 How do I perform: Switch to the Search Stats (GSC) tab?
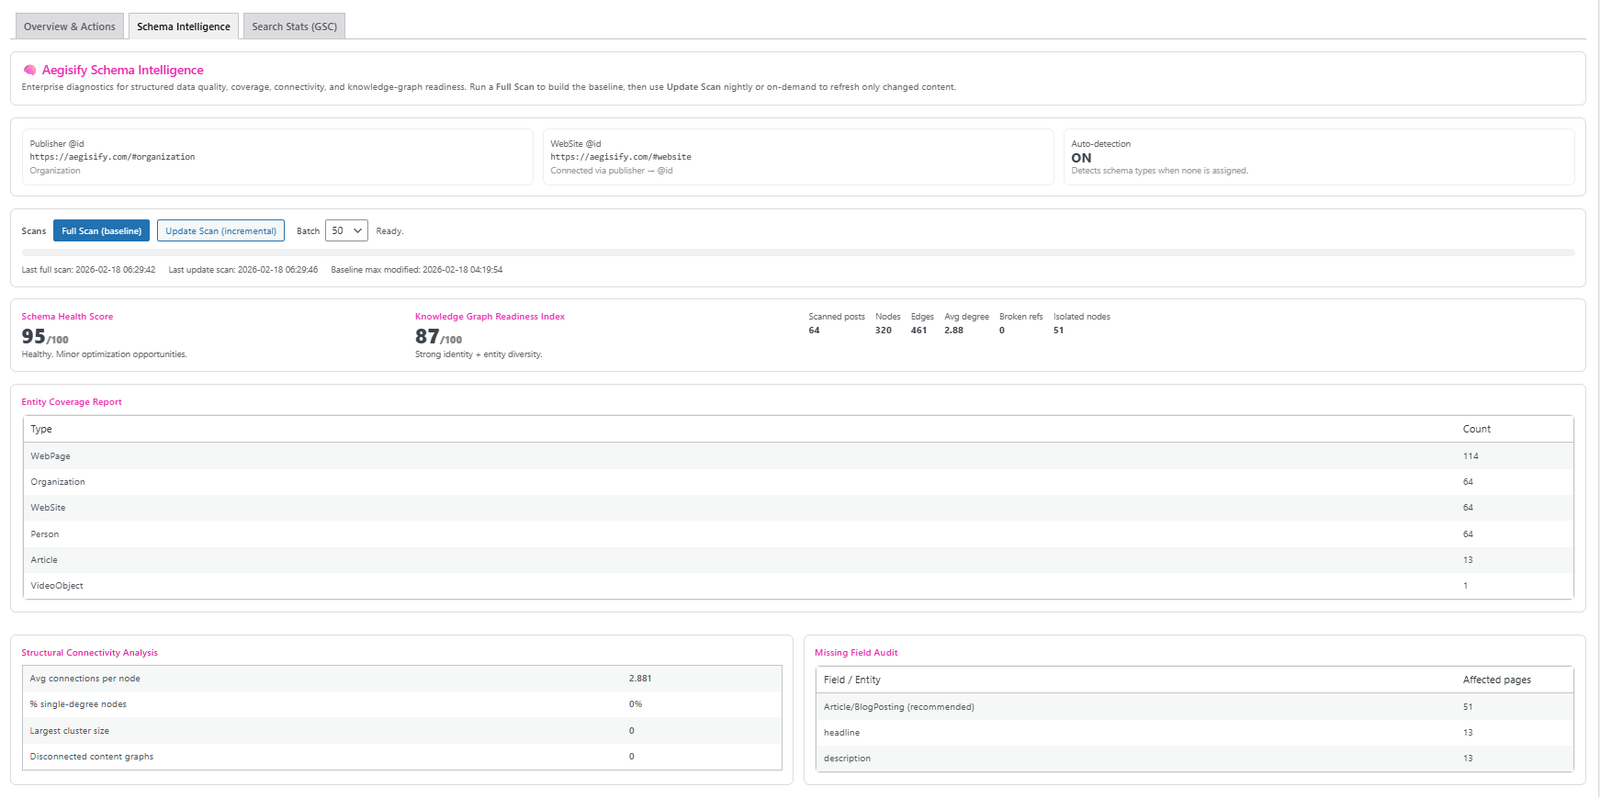point(294,27)
